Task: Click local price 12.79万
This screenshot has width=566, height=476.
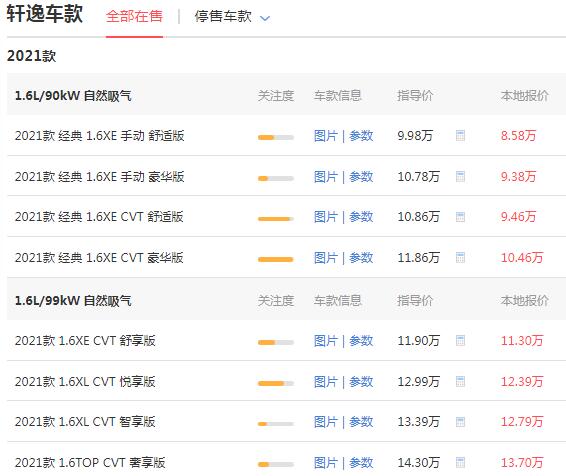Action: click(x=522, y=422)
